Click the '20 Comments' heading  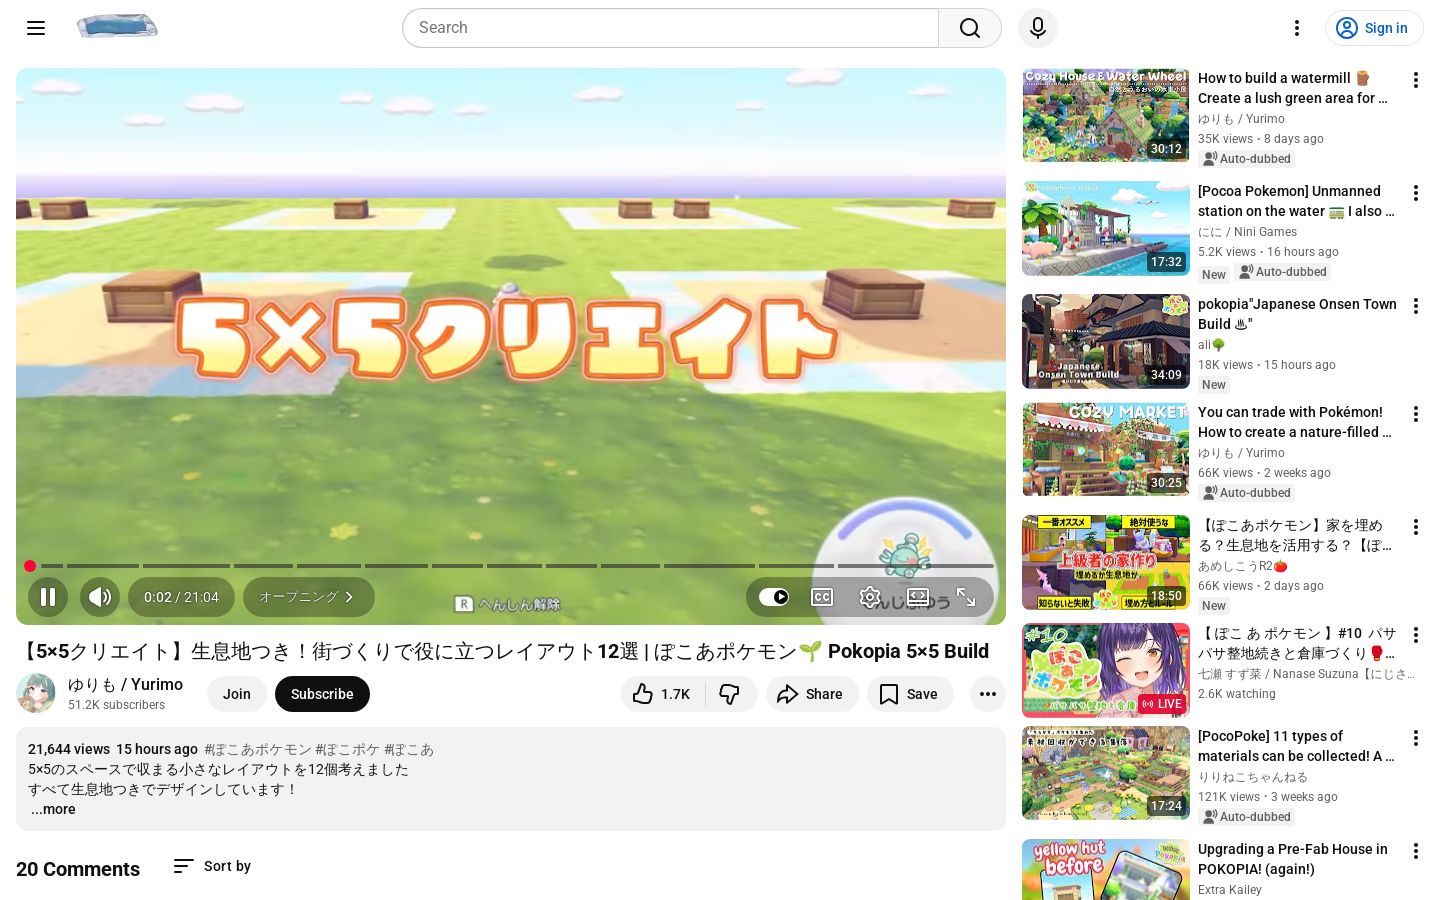78,869
